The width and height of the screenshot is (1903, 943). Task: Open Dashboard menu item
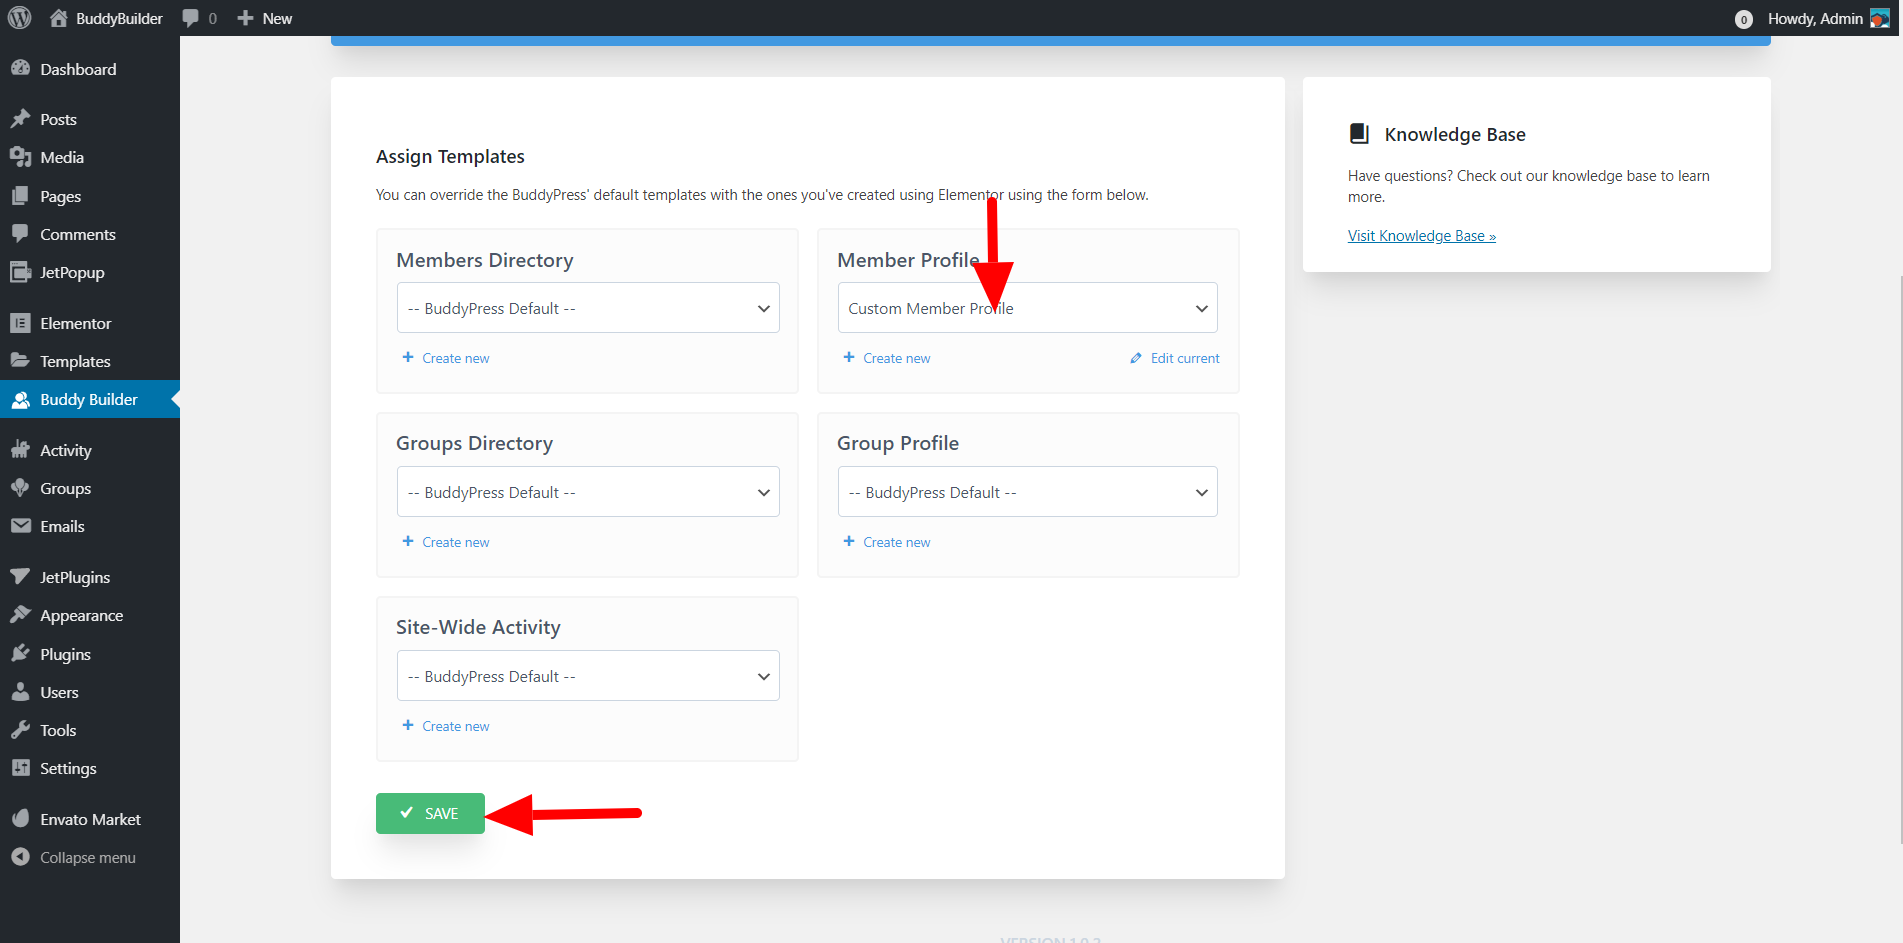pos(90,69)
